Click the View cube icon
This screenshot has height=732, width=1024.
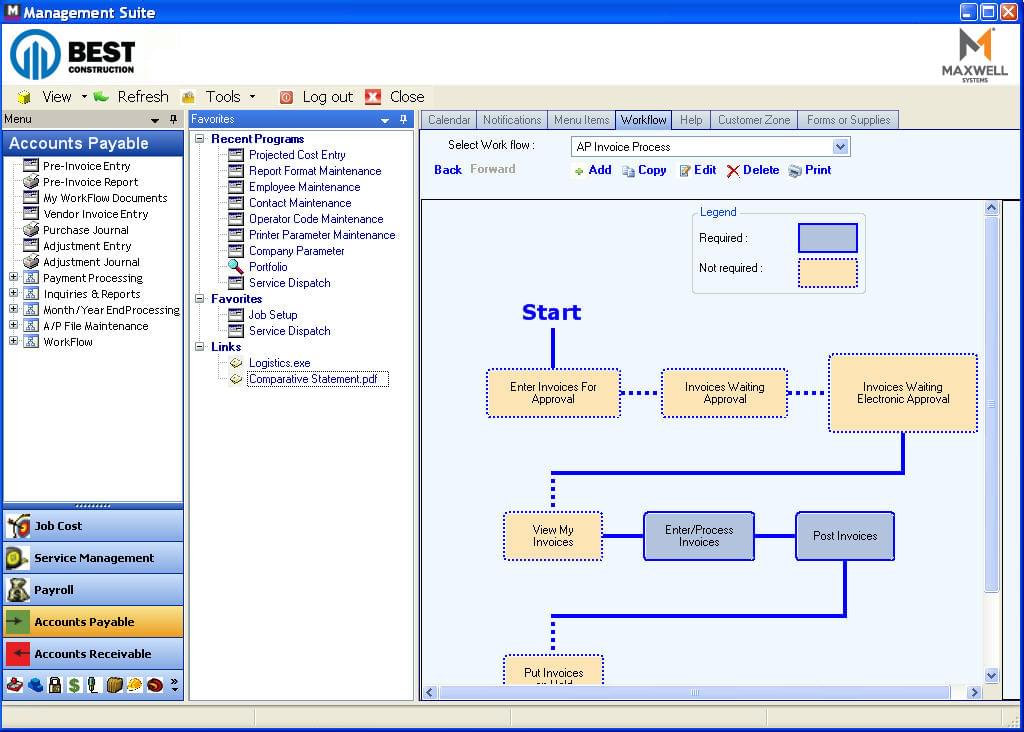coord(24,97)
